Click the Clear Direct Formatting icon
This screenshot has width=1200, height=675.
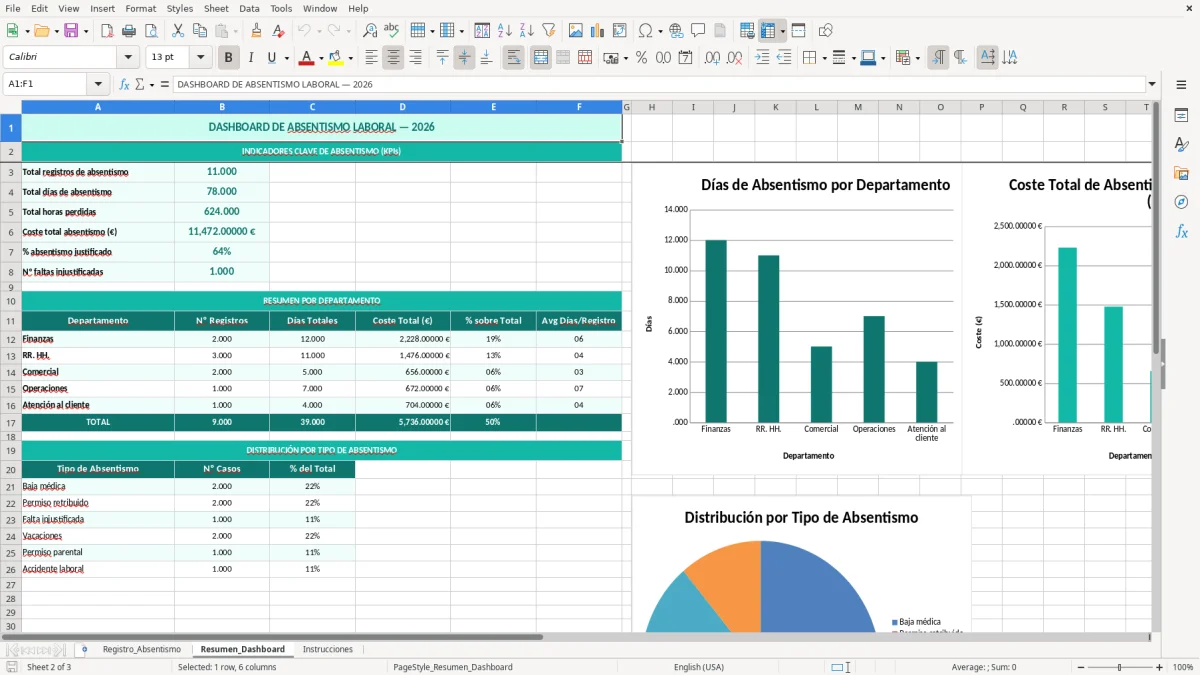pyautogui.click(x=278, y=31)
